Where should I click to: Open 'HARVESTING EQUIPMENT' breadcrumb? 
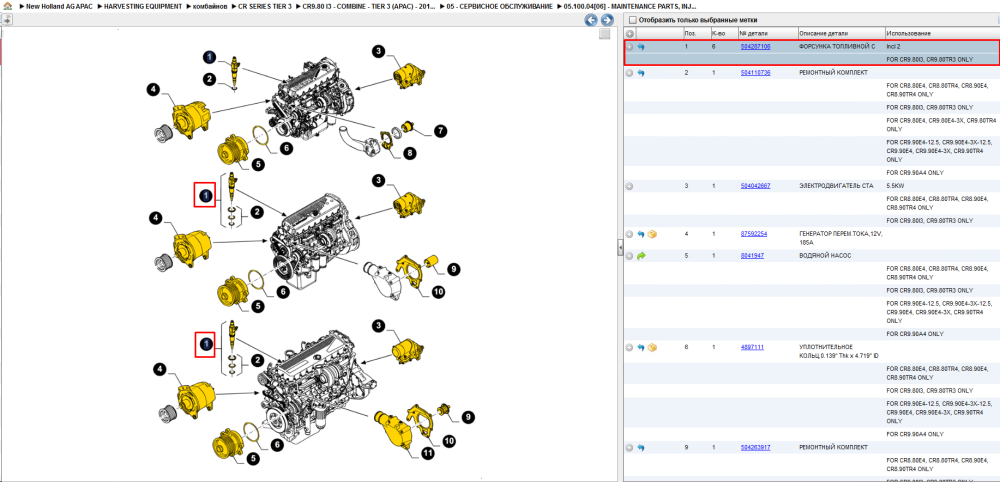coord(143,6)
